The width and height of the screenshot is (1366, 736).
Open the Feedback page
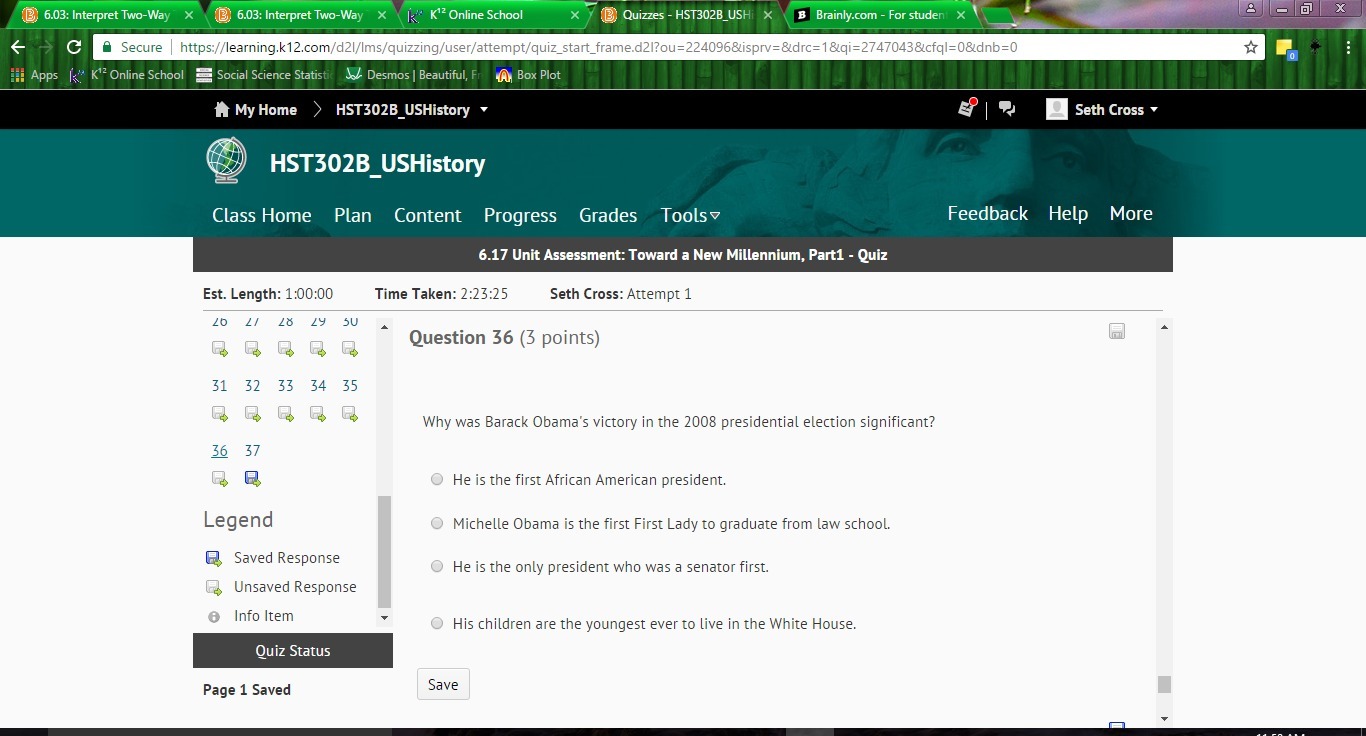coord(988,213)
